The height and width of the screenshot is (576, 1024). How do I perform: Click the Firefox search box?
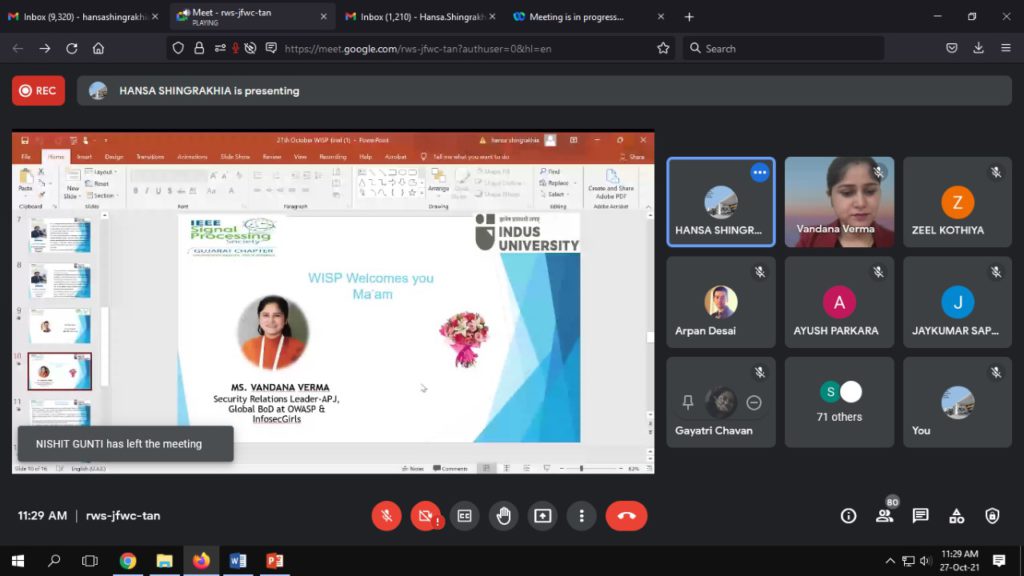(783, 48)
